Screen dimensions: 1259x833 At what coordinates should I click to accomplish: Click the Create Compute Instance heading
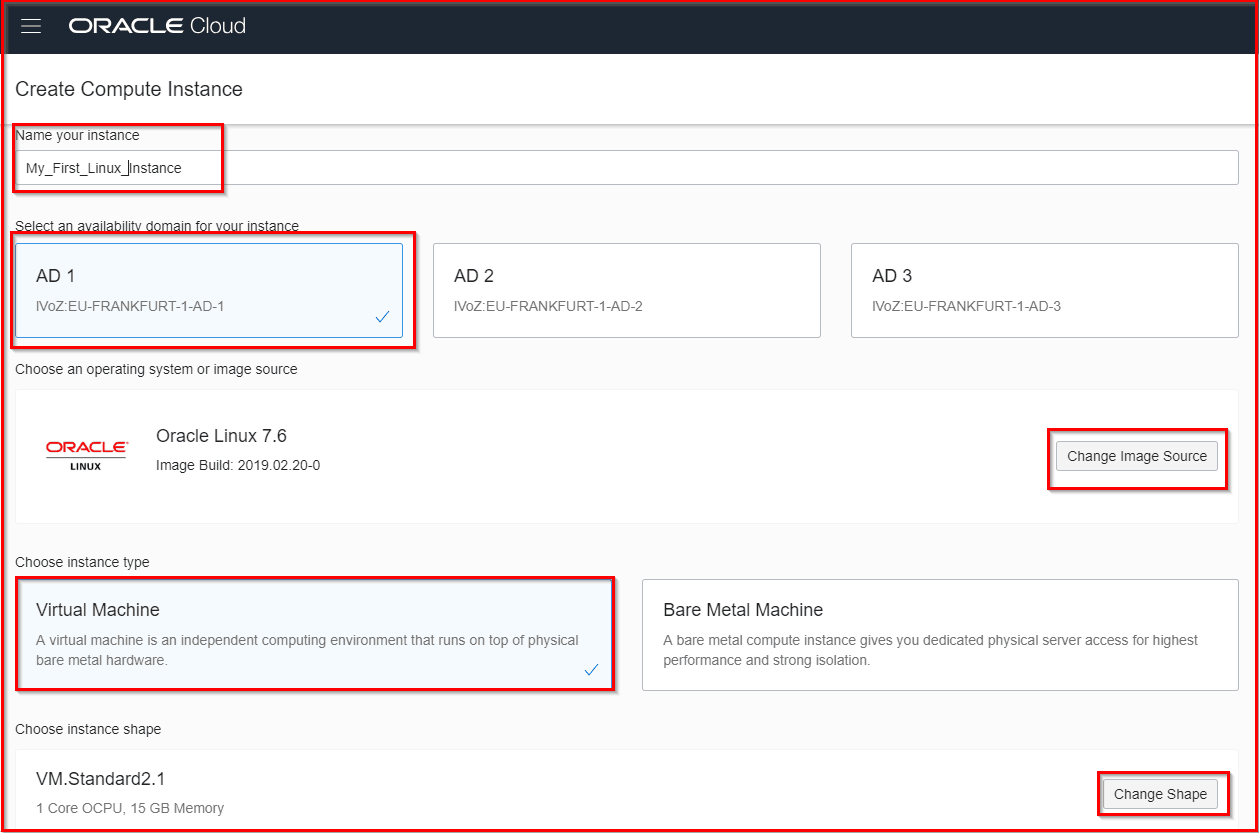pos(129,89)
